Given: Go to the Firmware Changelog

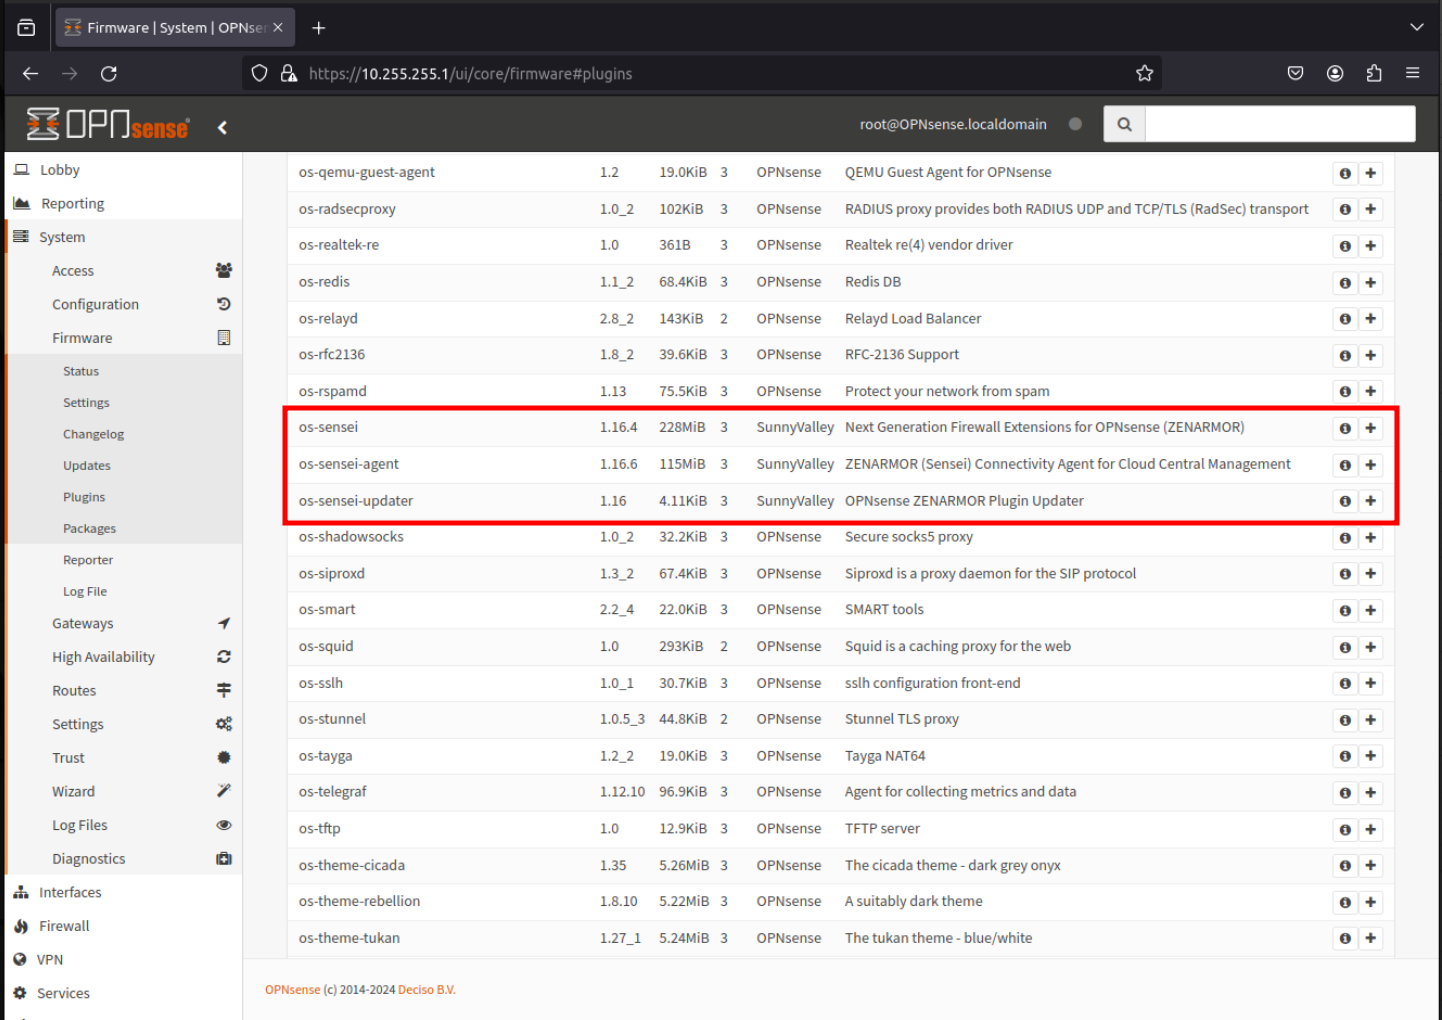Looking at the screenshot, I should pyautogui.click(x=123, y=434).
